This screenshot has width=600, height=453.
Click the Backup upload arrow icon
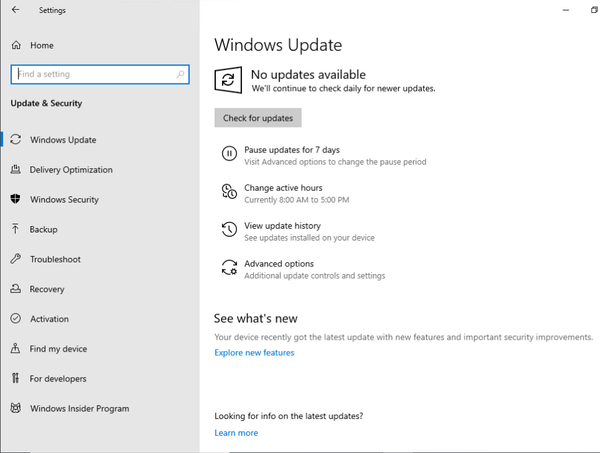(15, 229)
